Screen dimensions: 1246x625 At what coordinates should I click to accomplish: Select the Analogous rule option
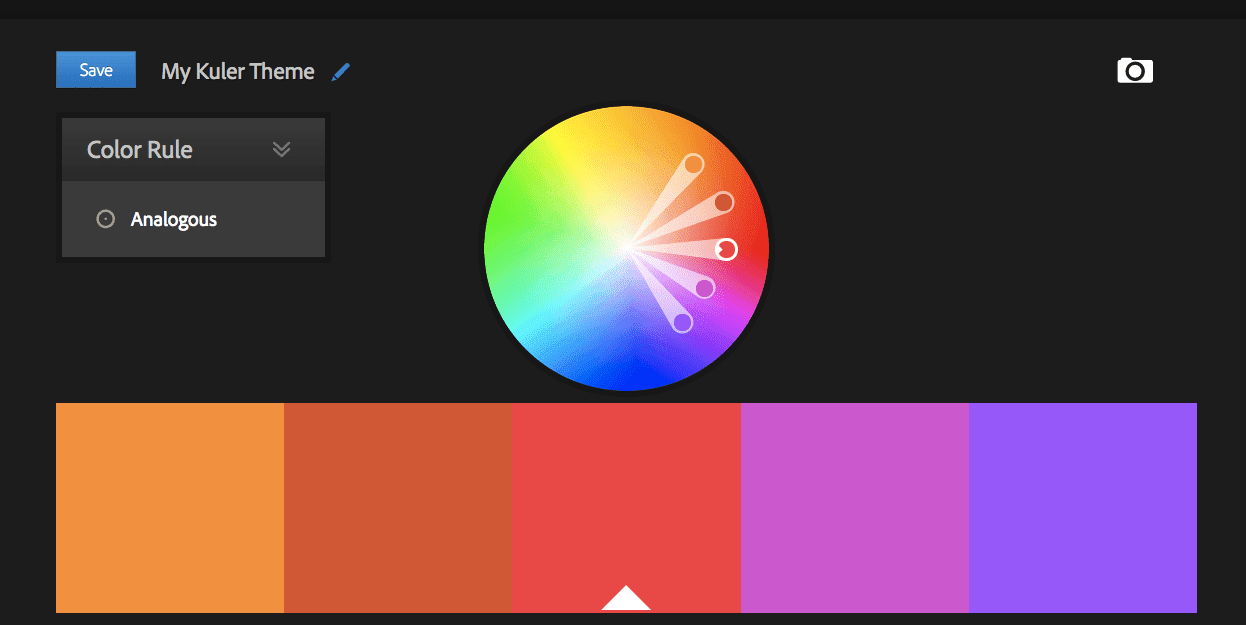pos(172,218)
